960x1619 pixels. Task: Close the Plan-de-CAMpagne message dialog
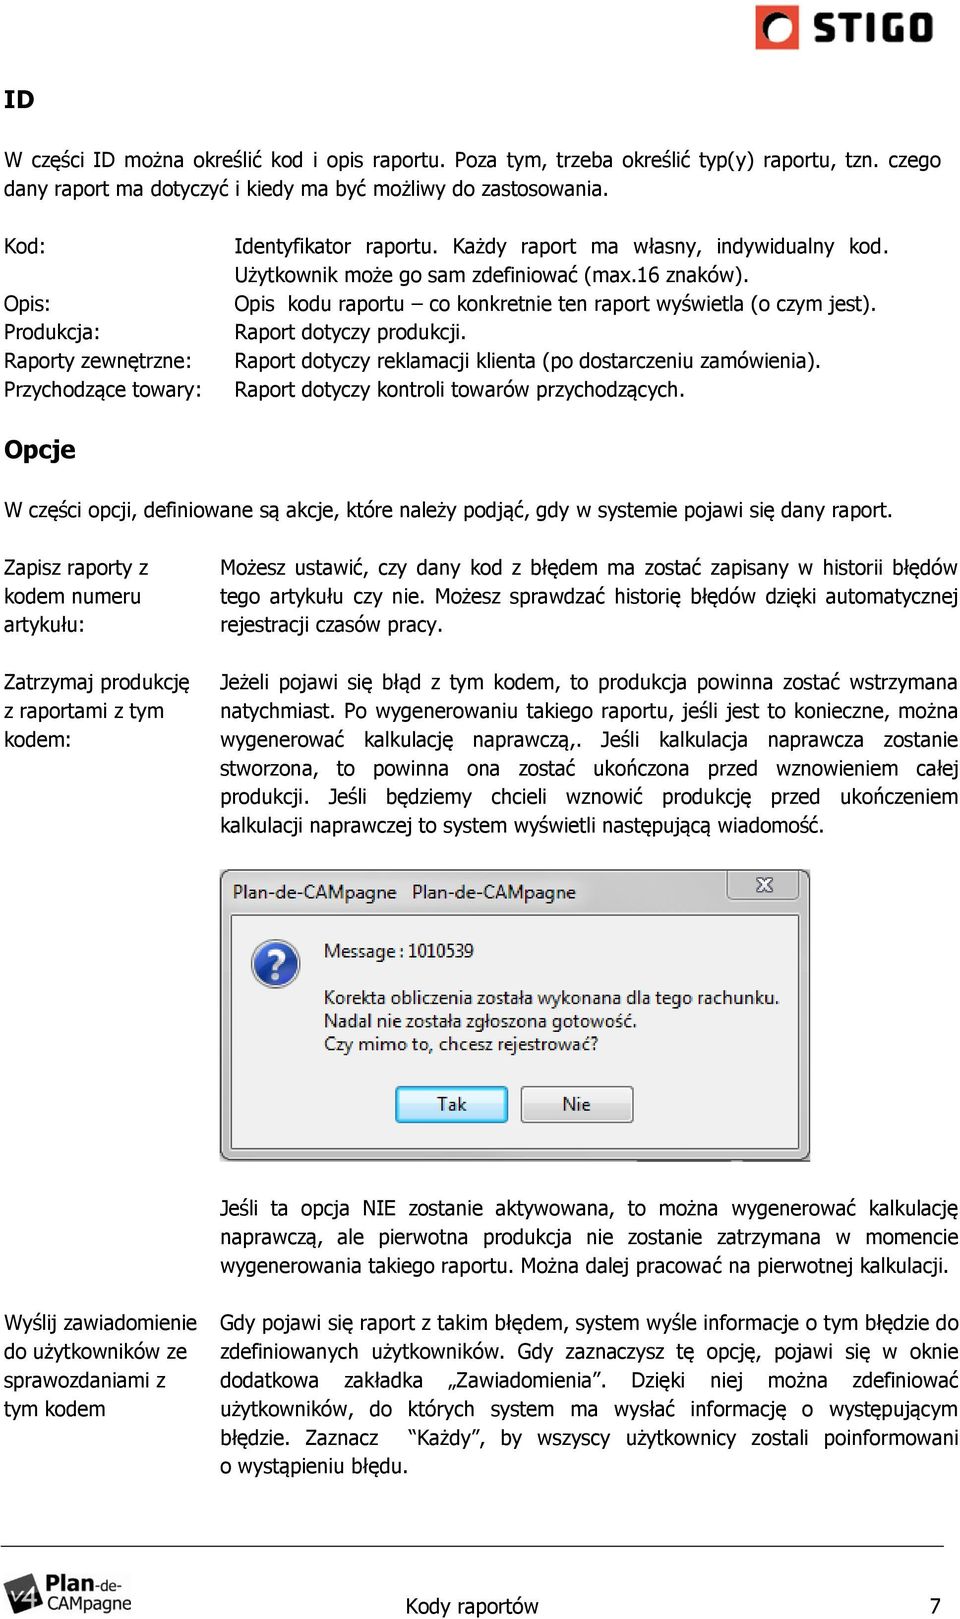pos(764,885)
